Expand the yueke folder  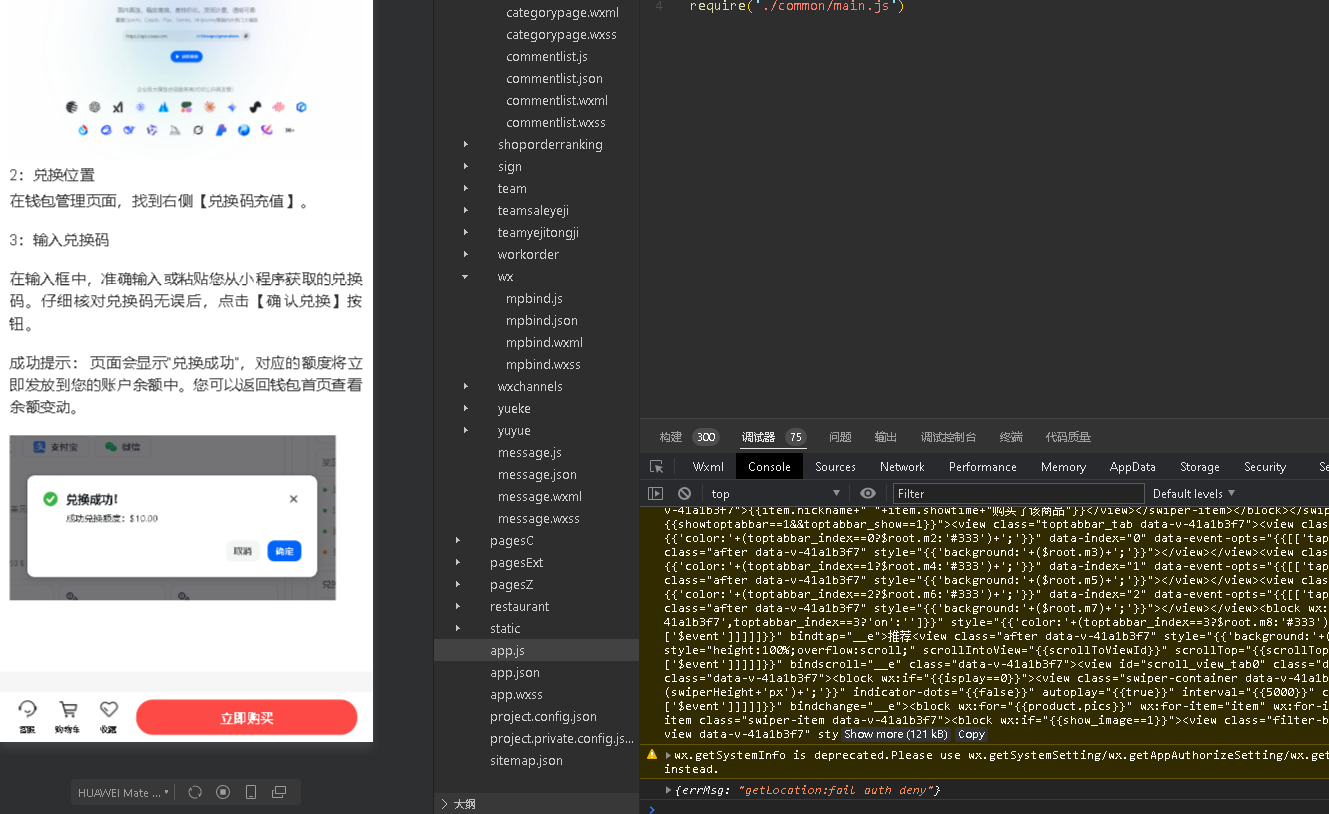[x=465, y=408]
